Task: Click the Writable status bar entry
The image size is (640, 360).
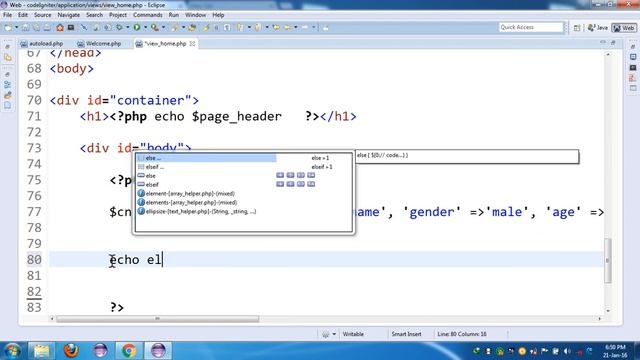Action: point(353,334)
